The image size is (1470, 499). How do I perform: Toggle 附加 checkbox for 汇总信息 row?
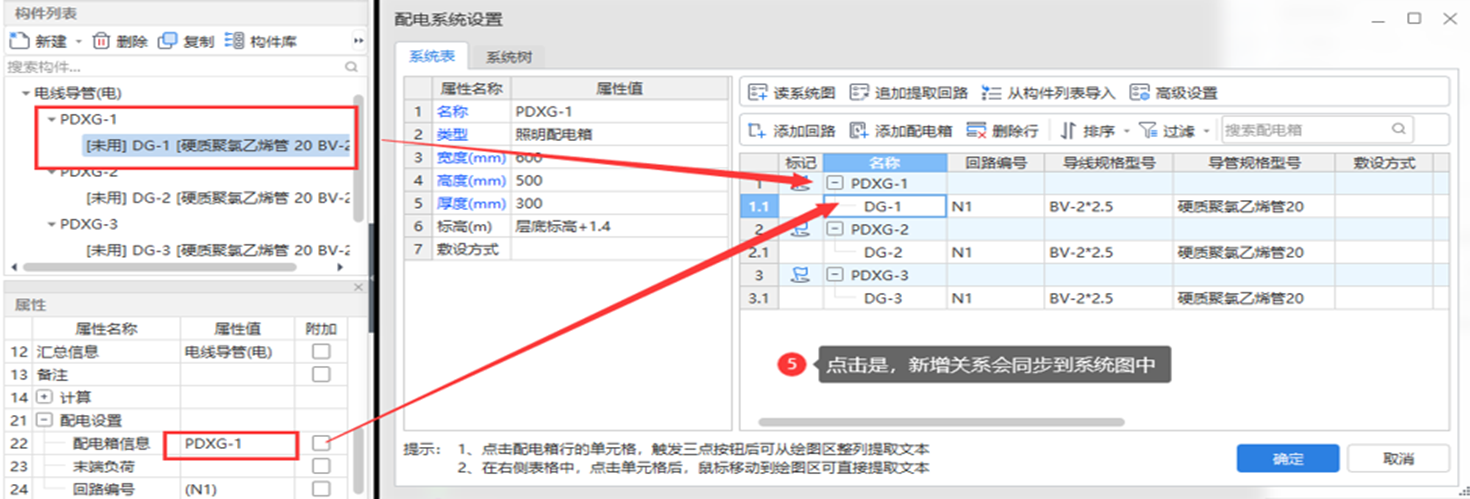click(321, 351)
